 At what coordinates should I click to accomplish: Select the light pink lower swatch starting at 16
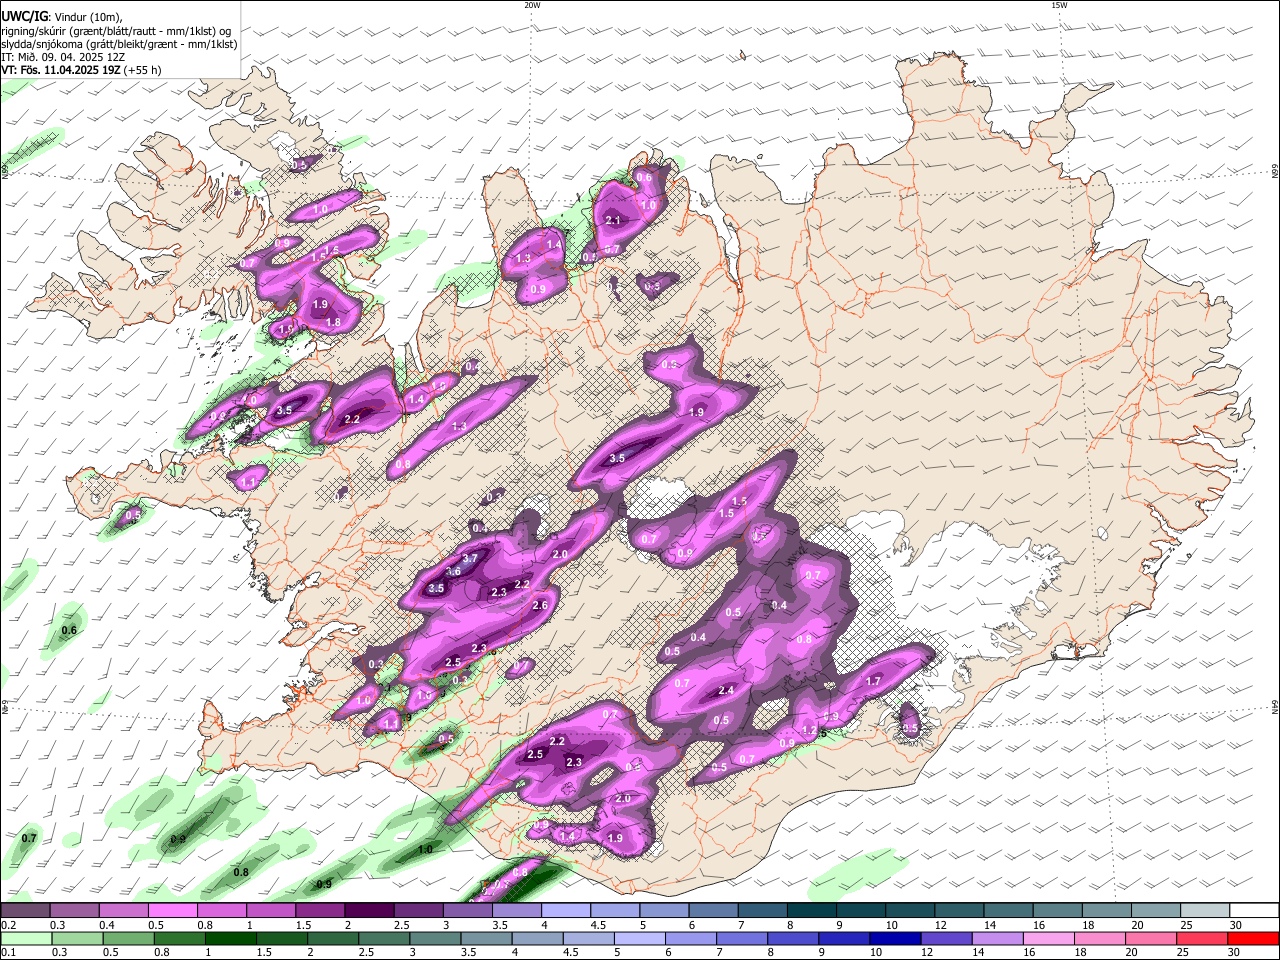pyautogui.click(x=1048, y=938)
